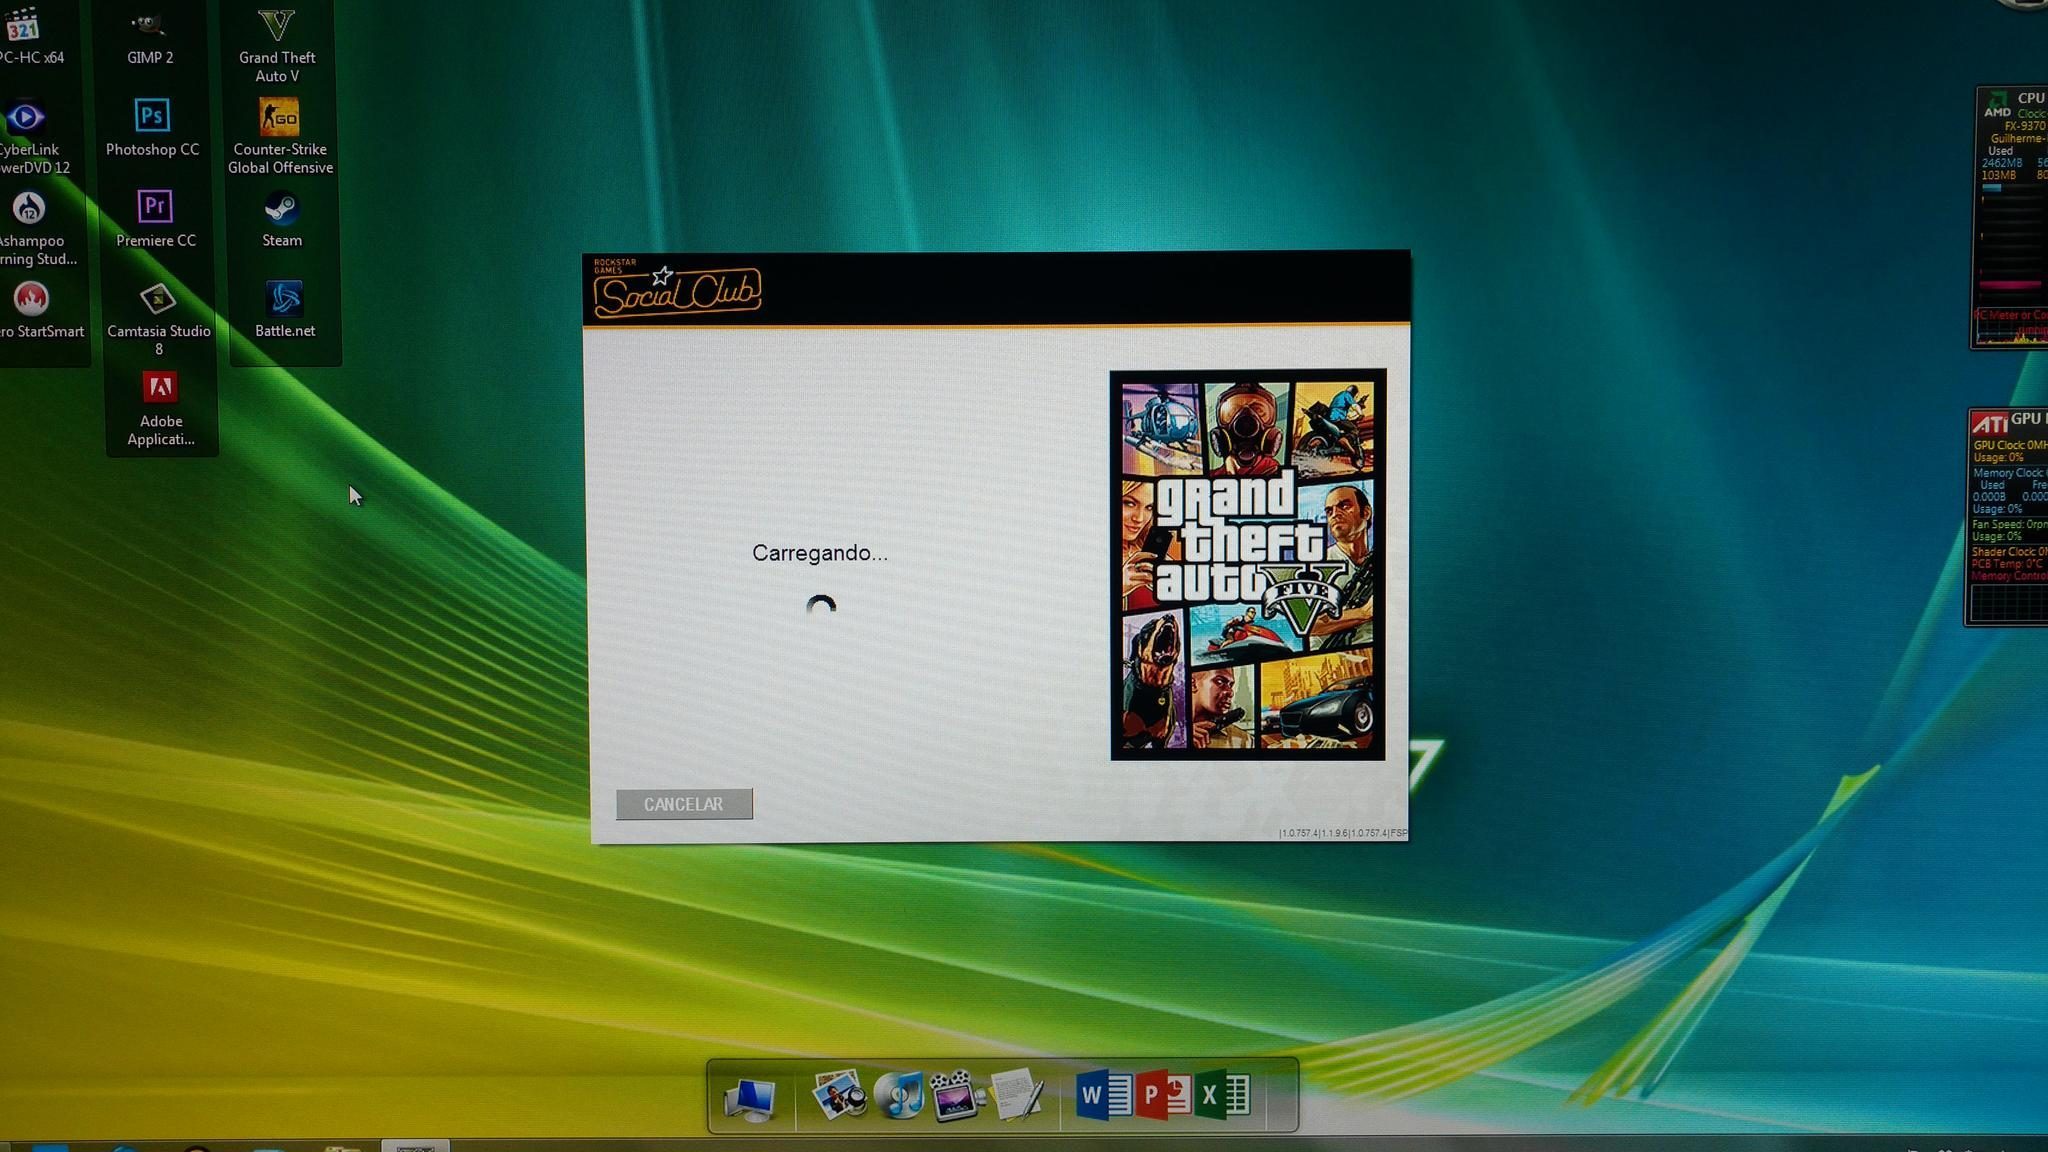The height and width of the screenshot is (1152, 2048).
Task: Open the Premiere CC desktop icon
Action: [155, 219]
